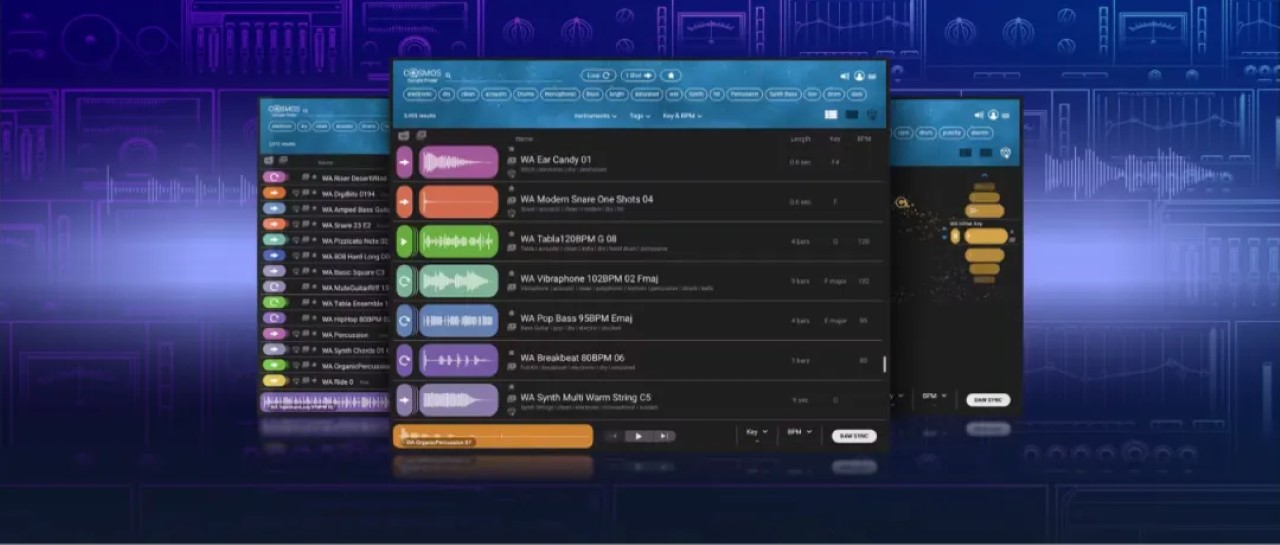The height and width of the screenshot is (545, 1280).
Task: Click the sample list vertical scrollbar thumb
Action: (884, 364)
